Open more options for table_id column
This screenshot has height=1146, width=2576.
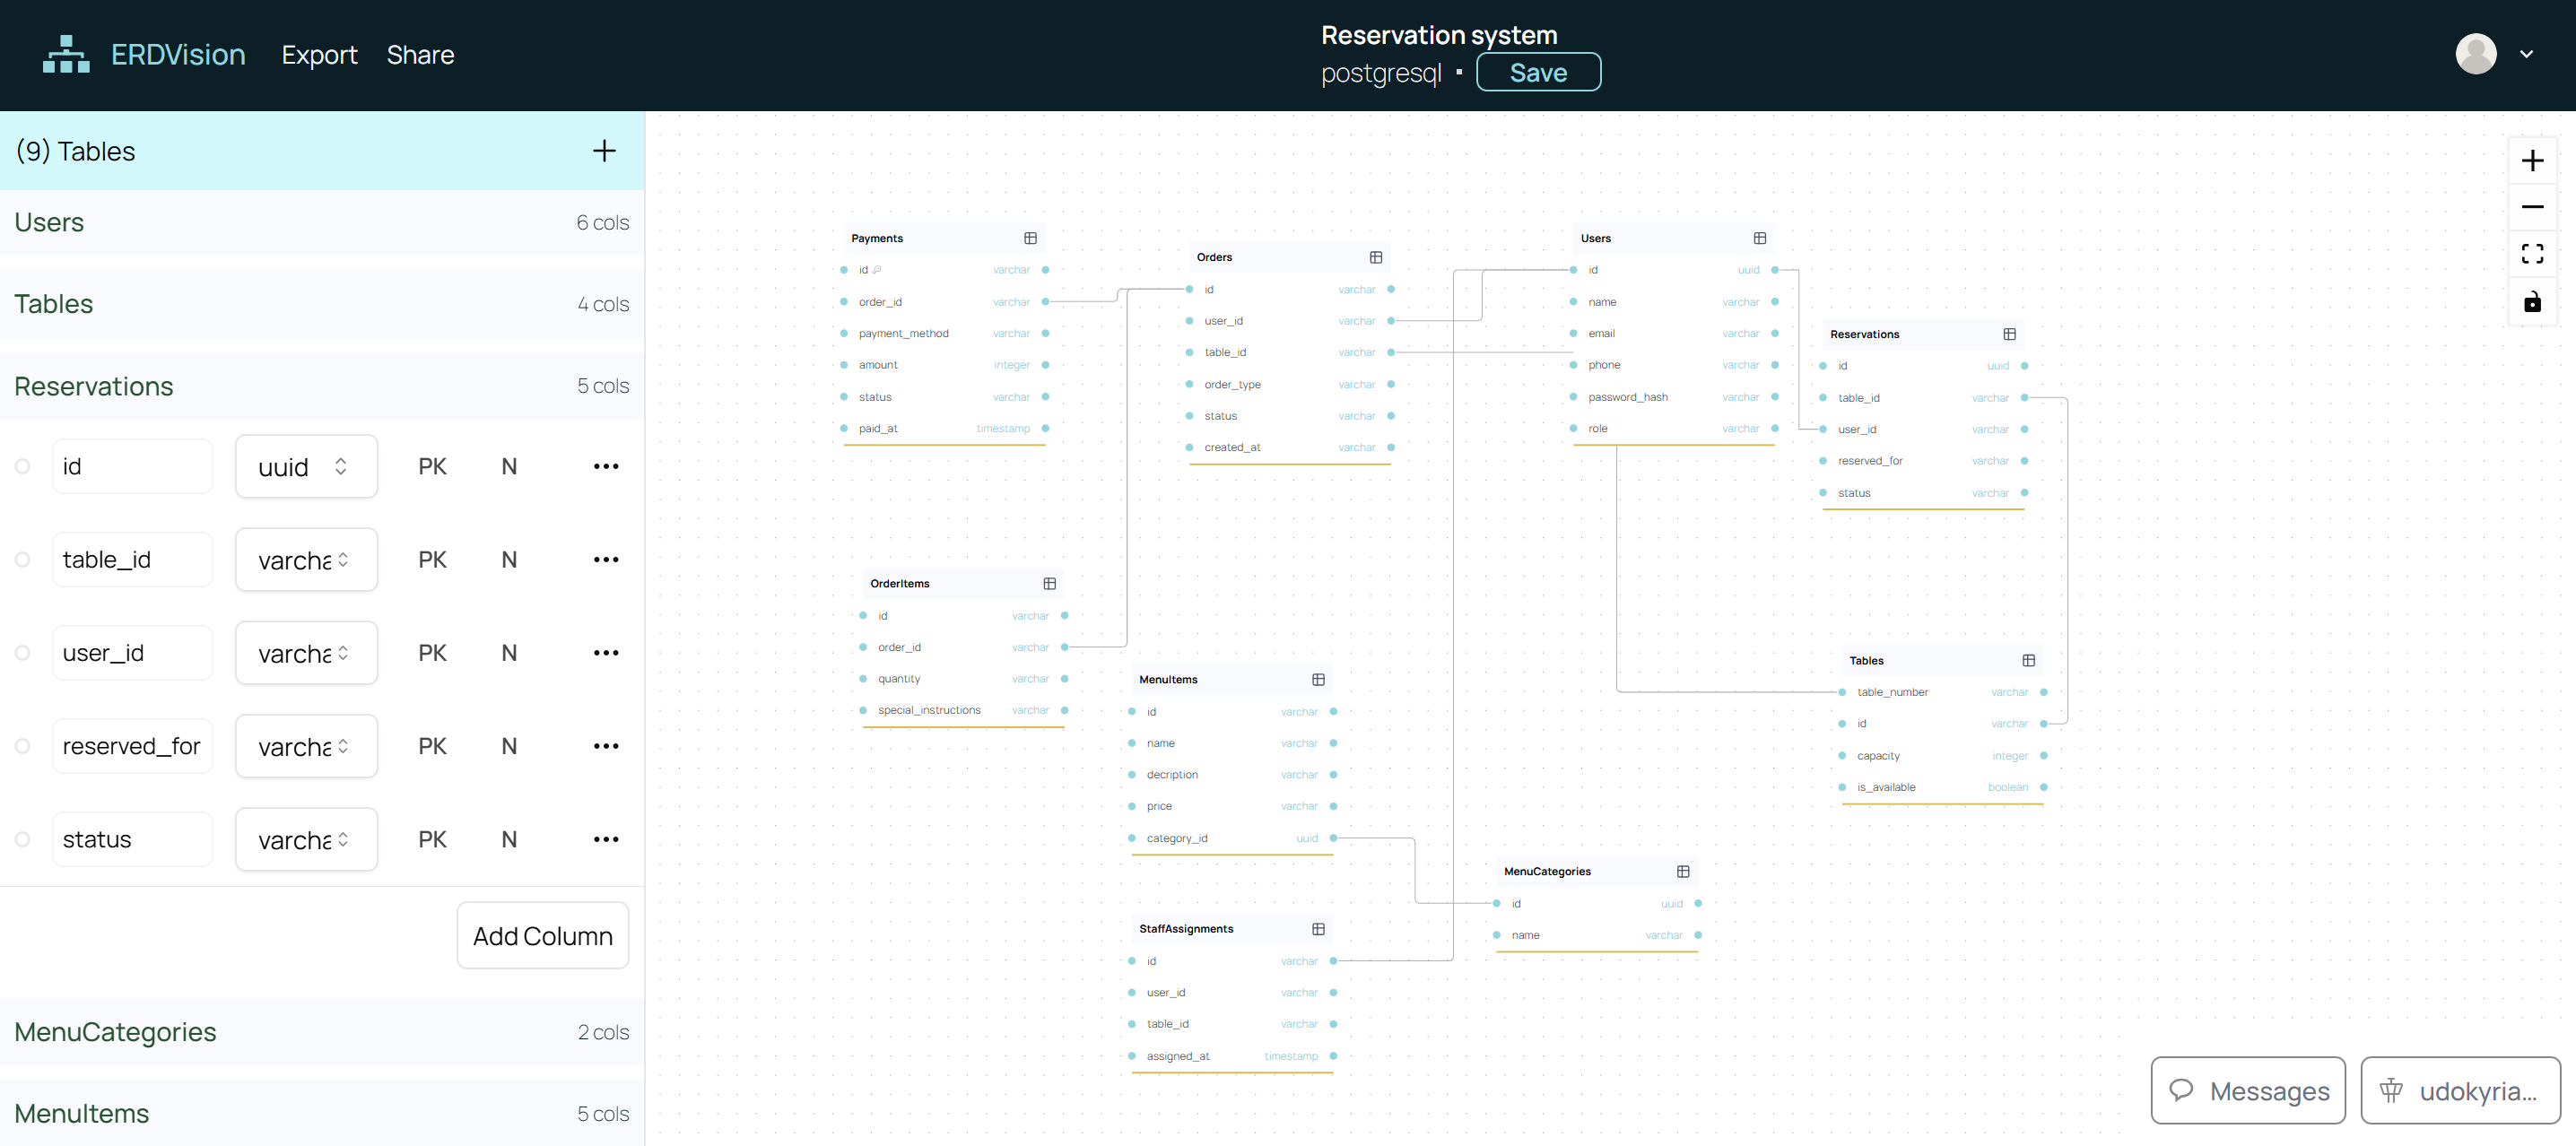tap(606, 559)
